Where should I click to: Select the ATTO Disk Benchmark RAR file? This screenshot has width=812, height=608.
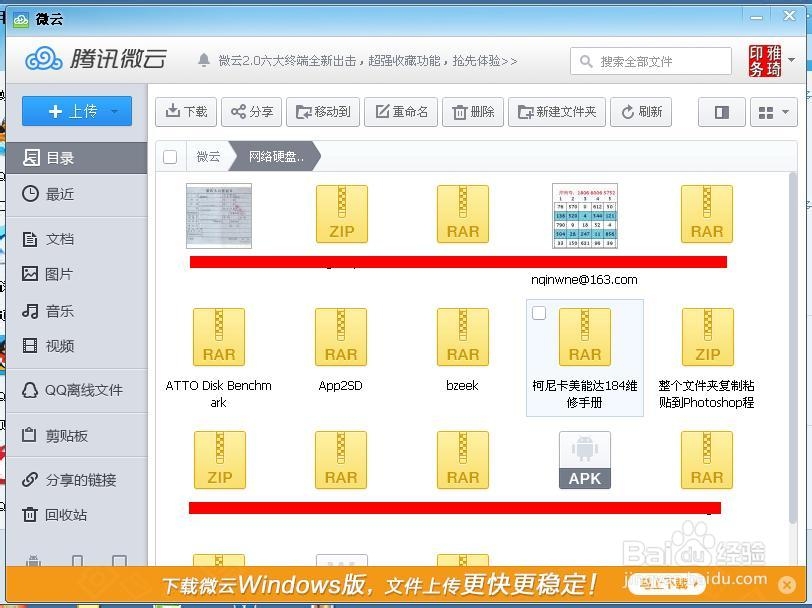coord(219,337)
